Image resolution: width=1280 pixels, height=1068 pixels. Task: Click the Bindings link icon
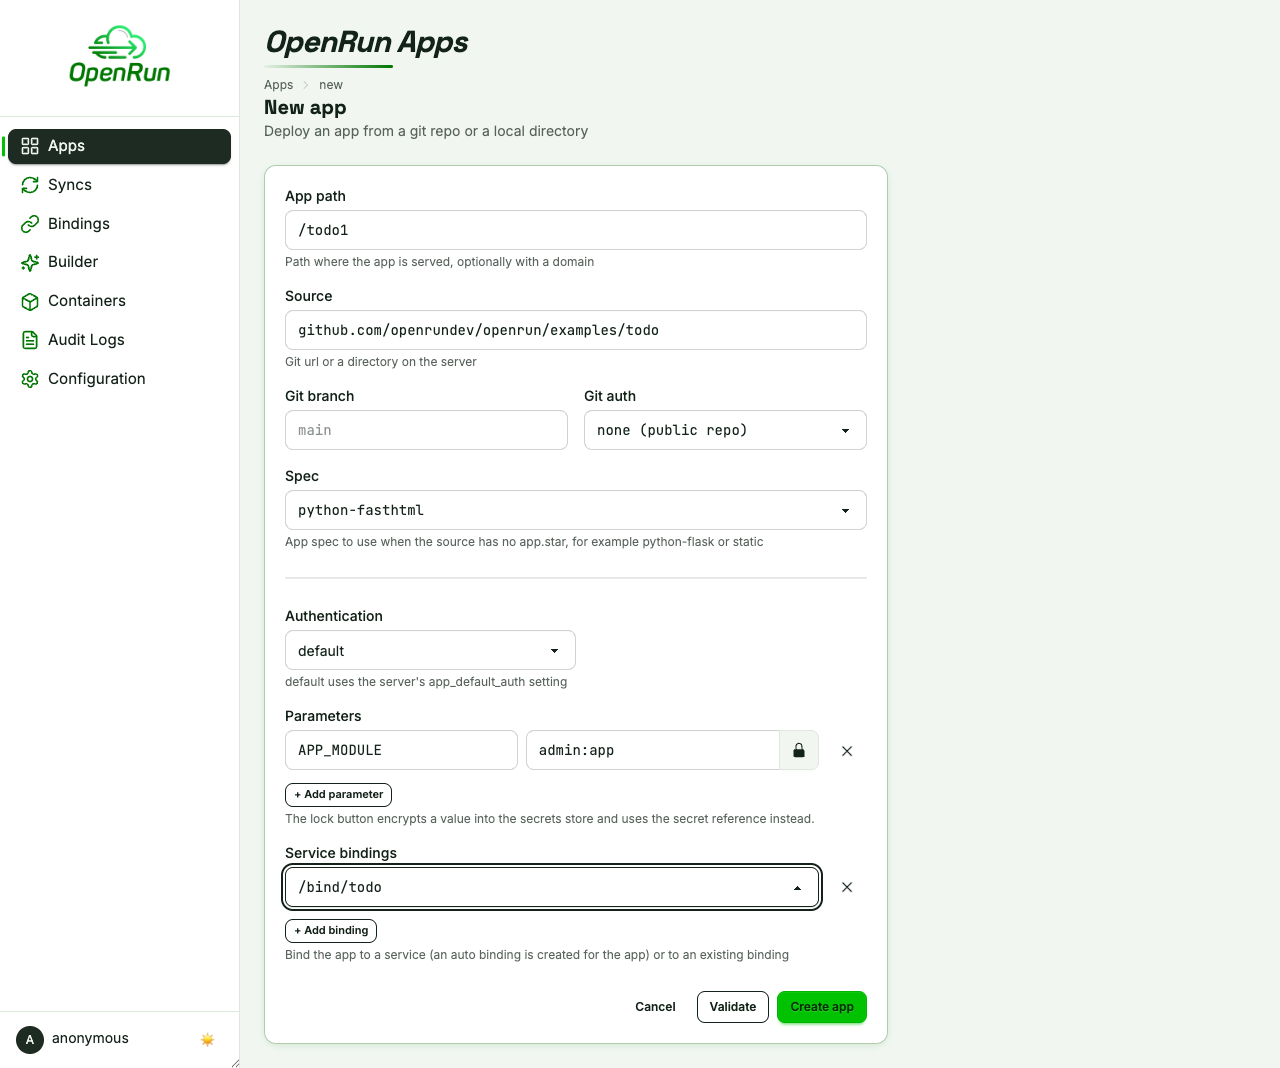(x=30, y=224)
